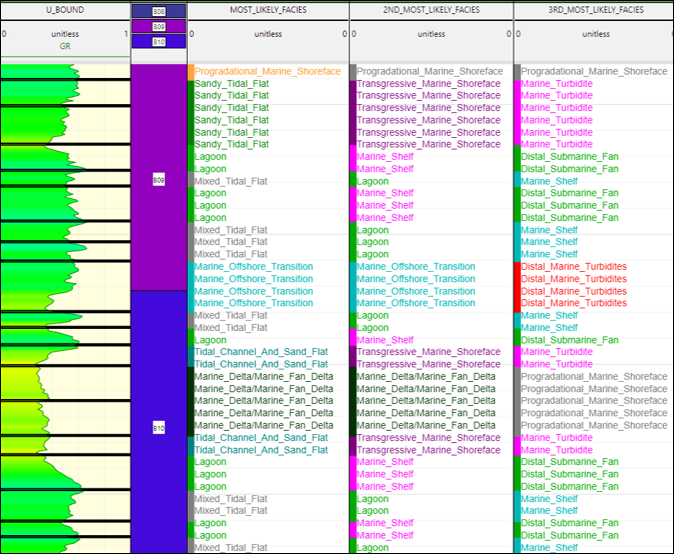Screen dimensions: 674x554
Task: Select the B10 label inside blue zone
Action: [159, 428]
